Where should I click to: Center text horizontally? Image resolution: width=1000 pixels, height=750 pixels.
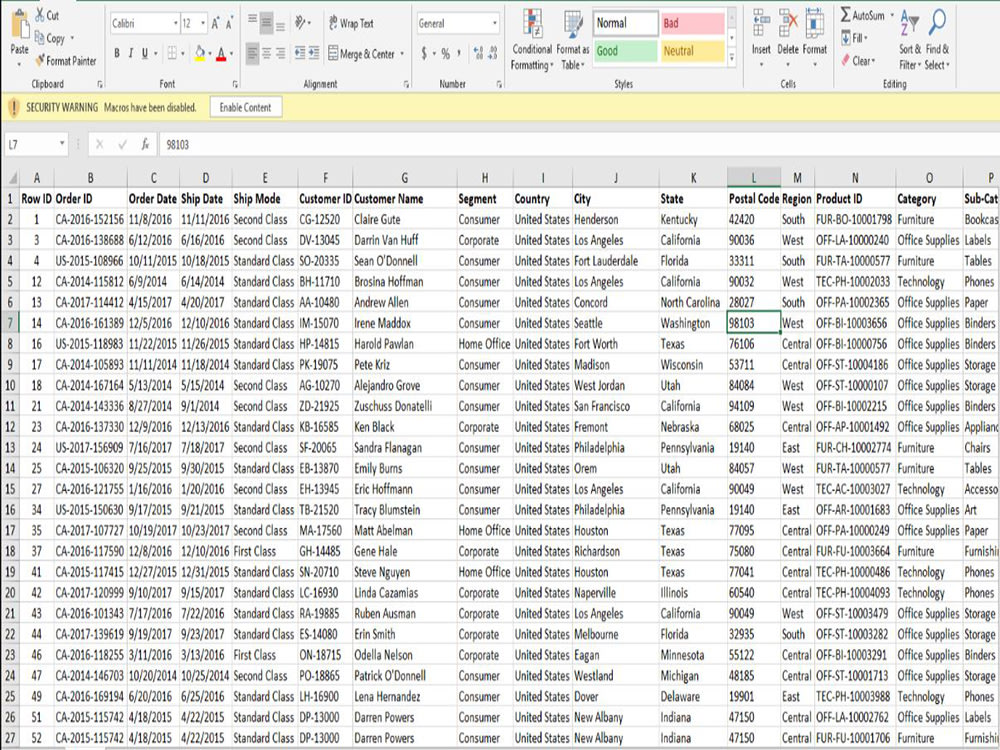(267, 54)
